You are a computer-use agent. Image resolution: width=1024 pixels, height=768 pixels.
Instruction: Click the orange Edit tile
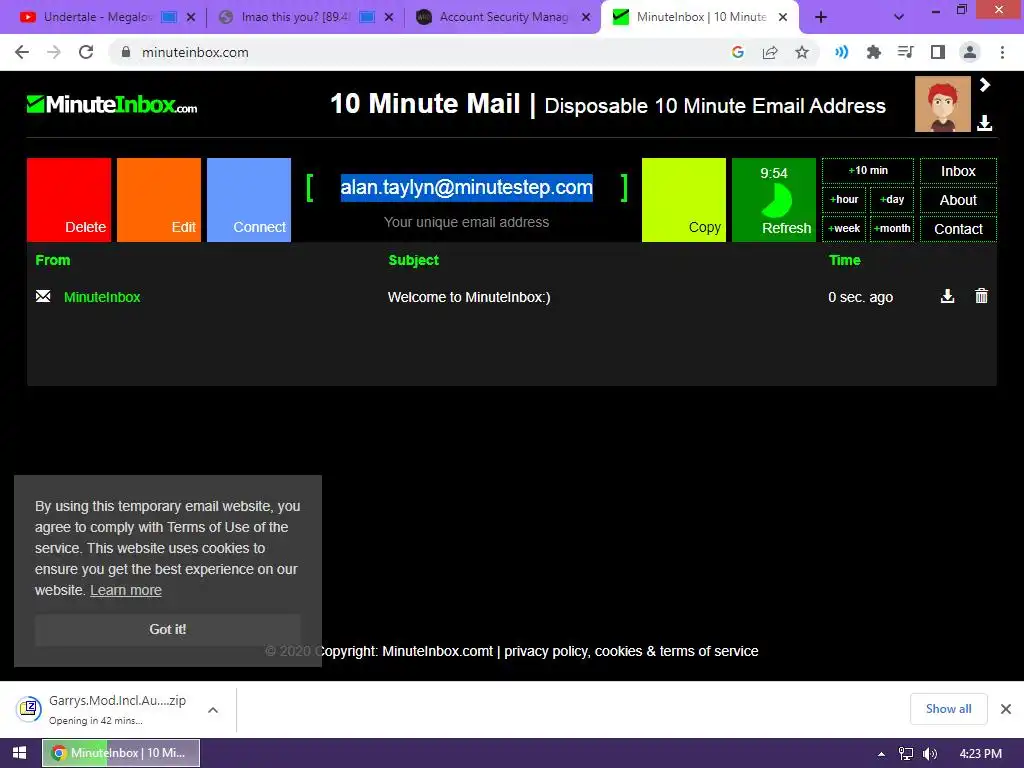(159, 200)
